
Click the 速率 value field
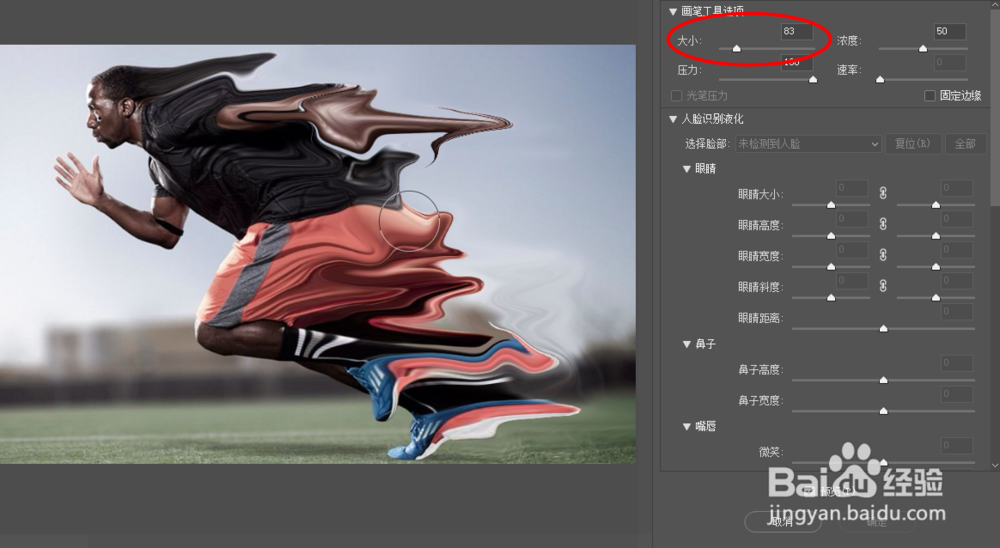pyautogui.click(x=950, y=62)
